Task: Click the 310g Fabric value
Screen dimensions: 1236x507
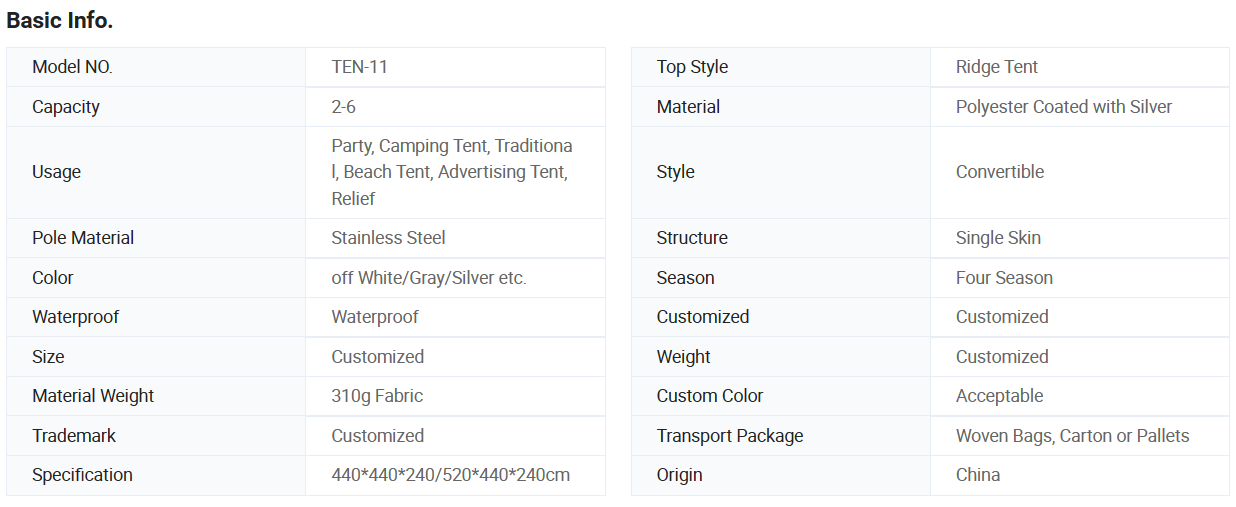Action: [377, 396]
